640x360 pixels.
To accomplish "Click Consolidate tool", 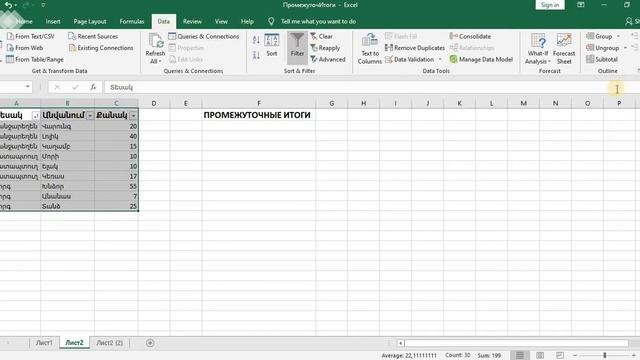I will click(x=470, y=36).
